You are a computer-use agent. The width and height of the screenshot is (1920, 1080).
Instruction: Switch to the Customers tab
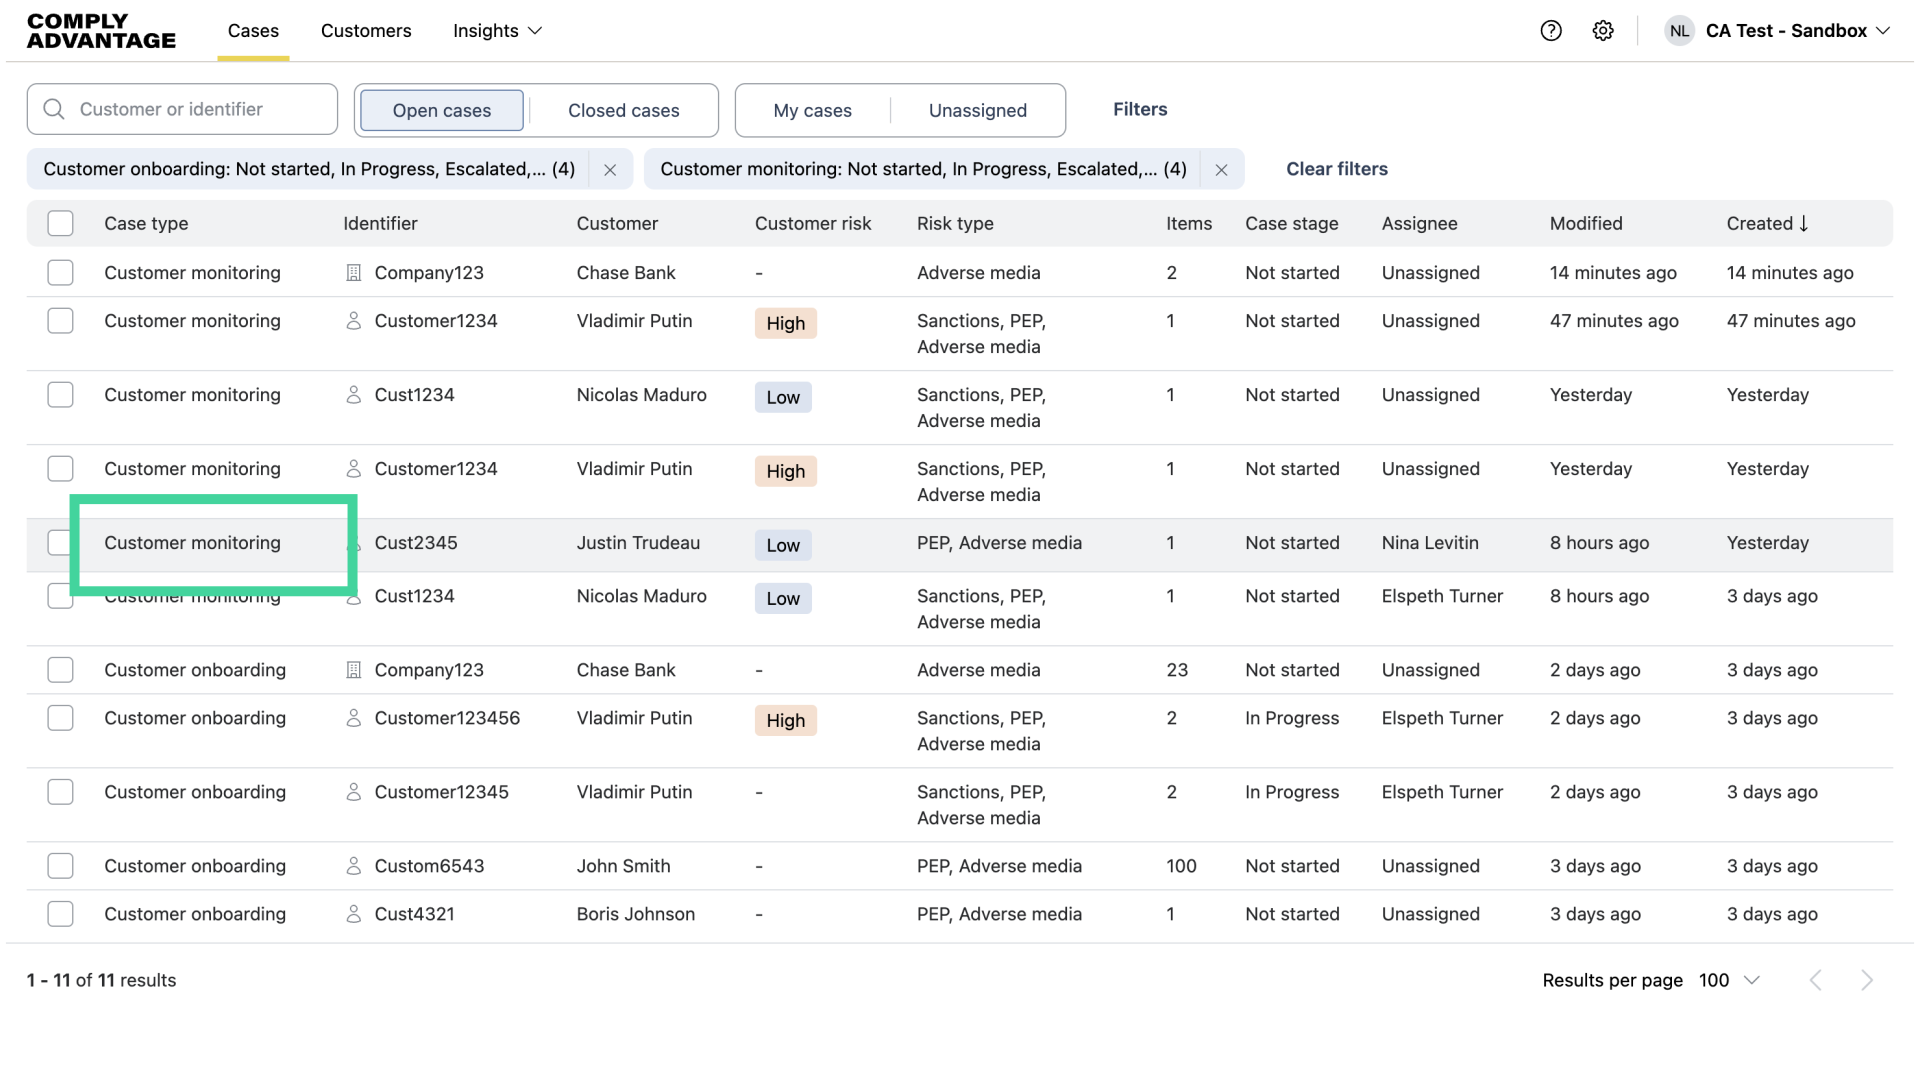pyautogui.click(x=366, y=31)
